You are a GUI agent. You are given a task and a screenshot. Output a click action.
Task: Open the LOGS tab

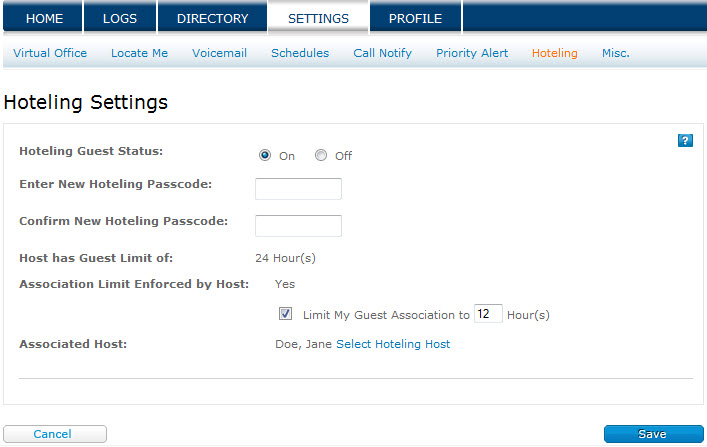point(120,18)
